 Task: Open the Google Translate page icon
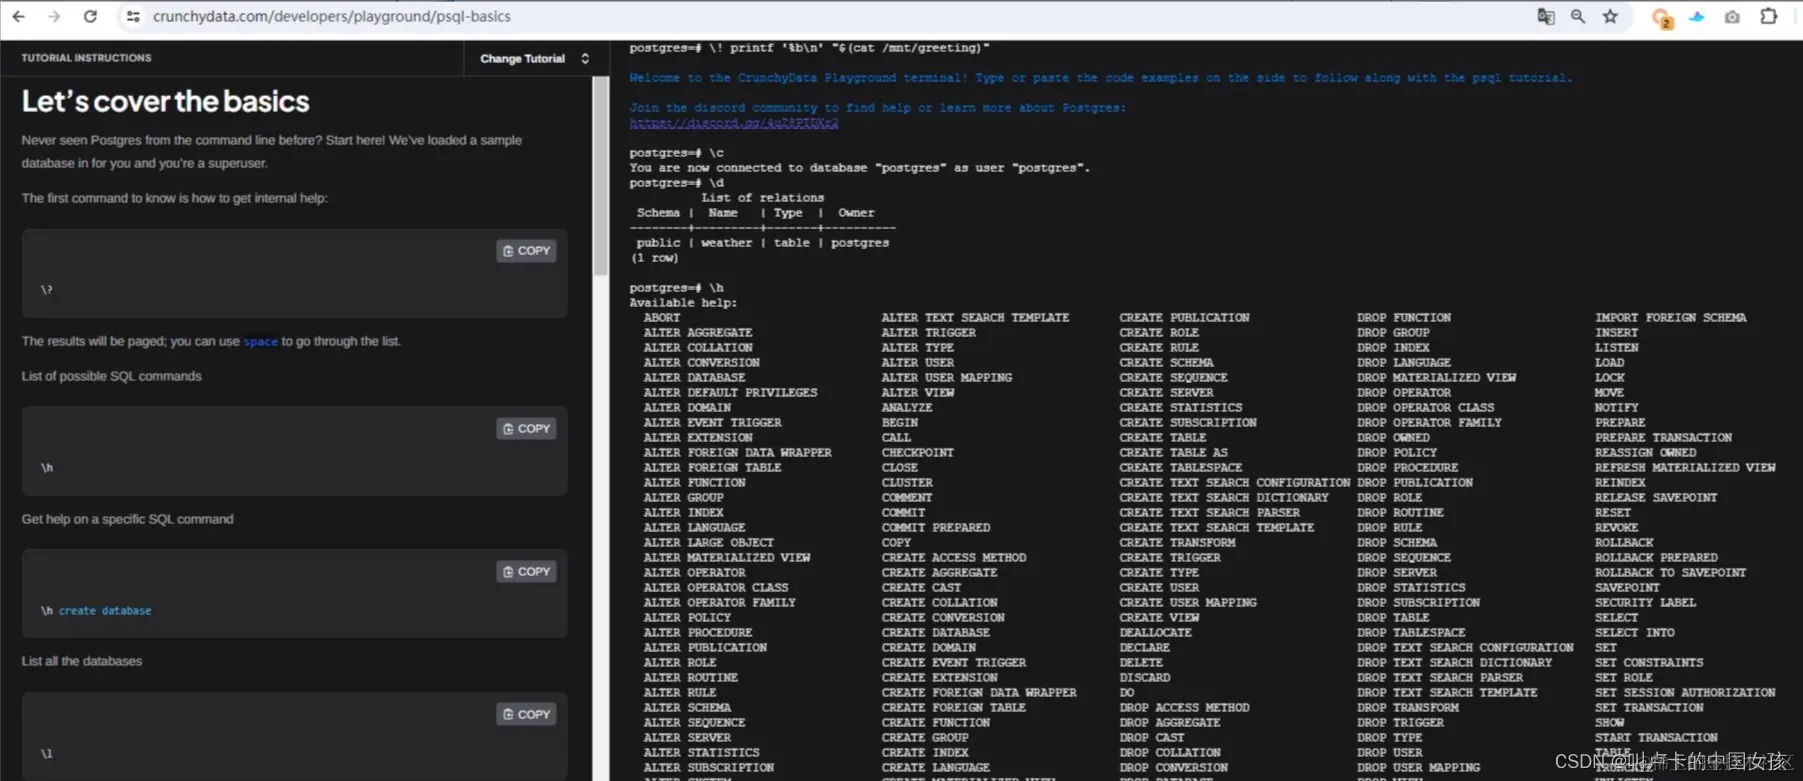1546,16
